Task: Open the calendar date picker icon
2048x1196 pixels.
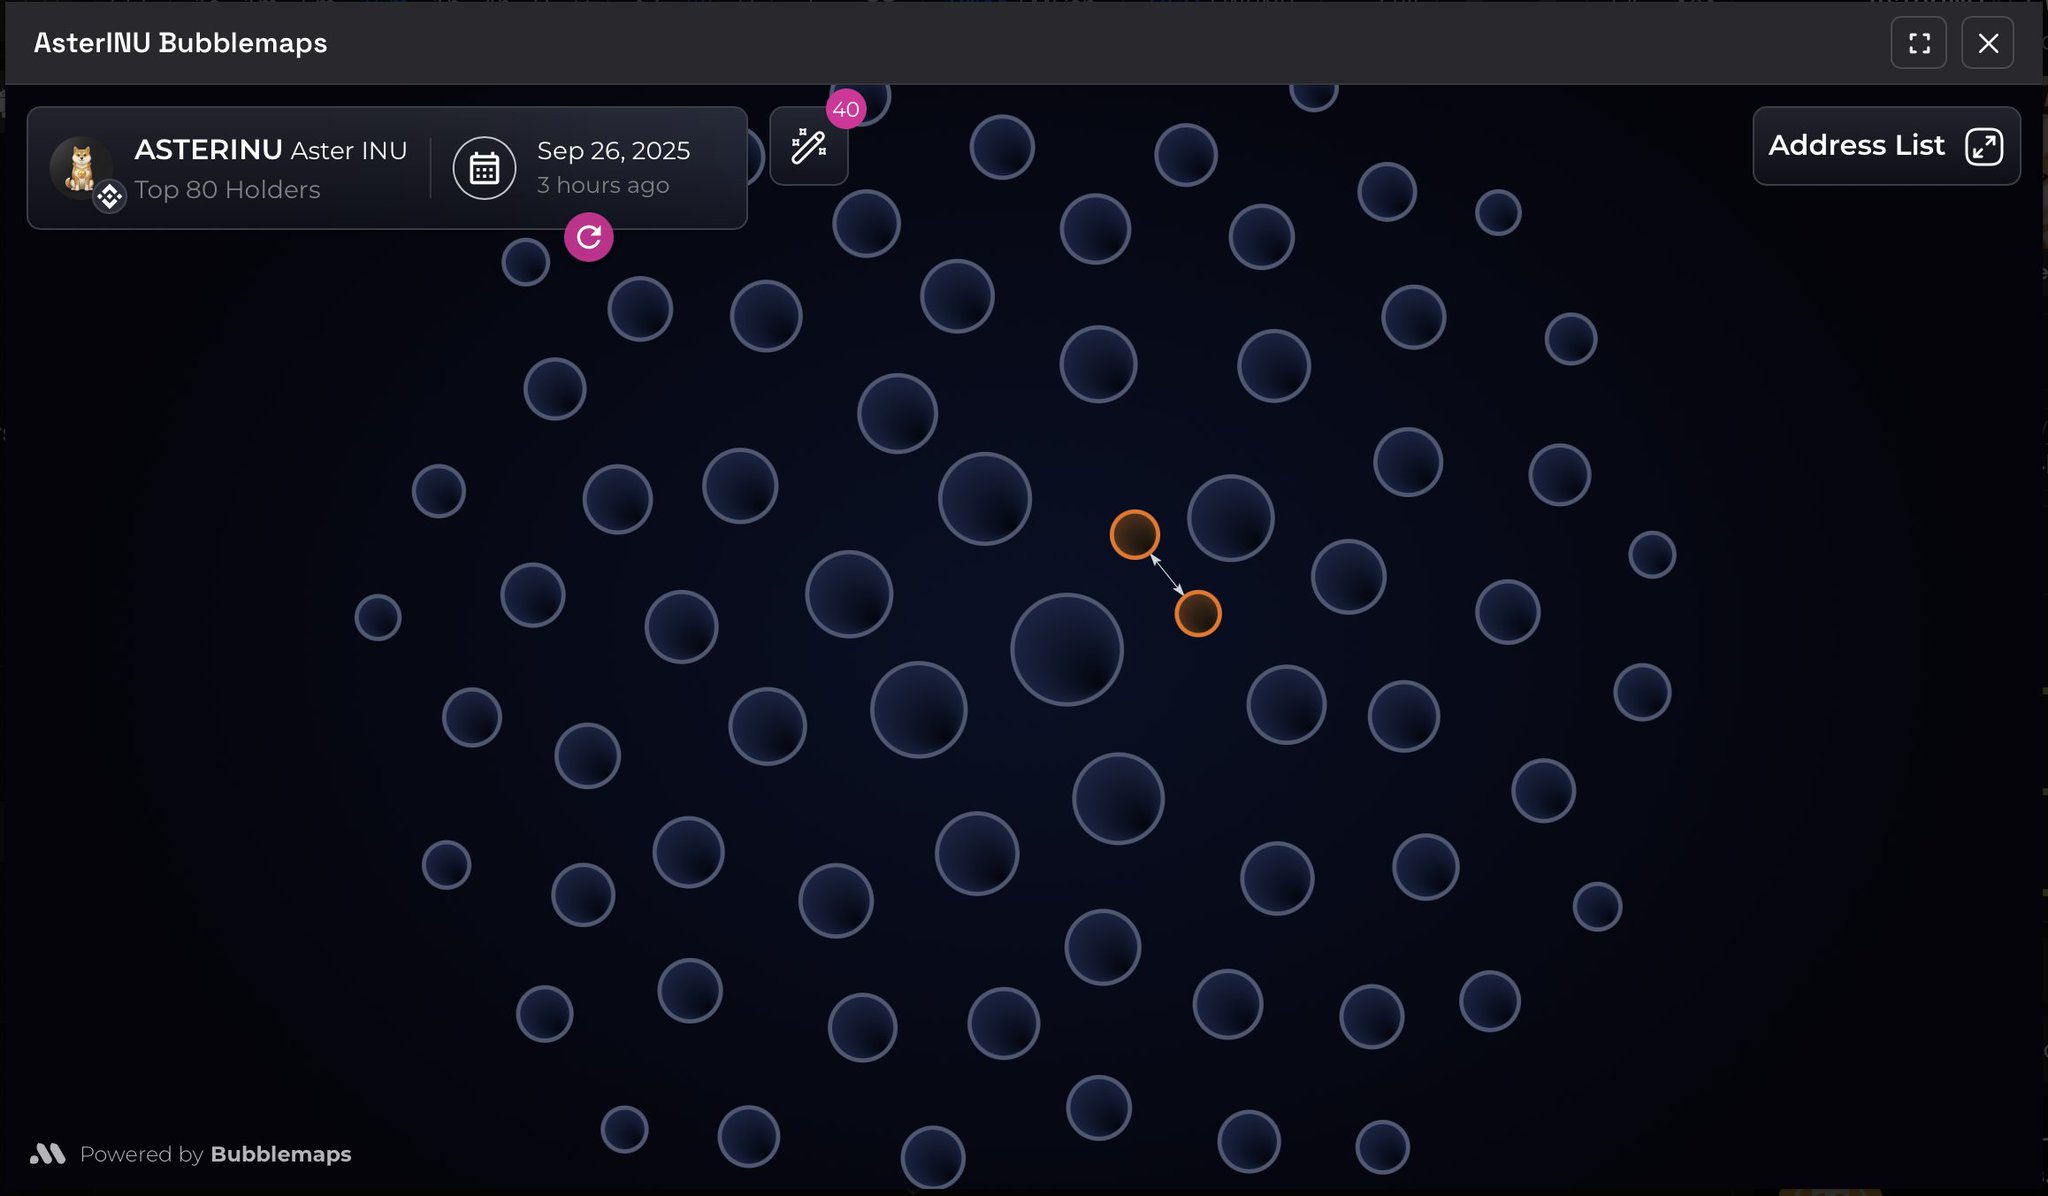Action: [484, 168]
